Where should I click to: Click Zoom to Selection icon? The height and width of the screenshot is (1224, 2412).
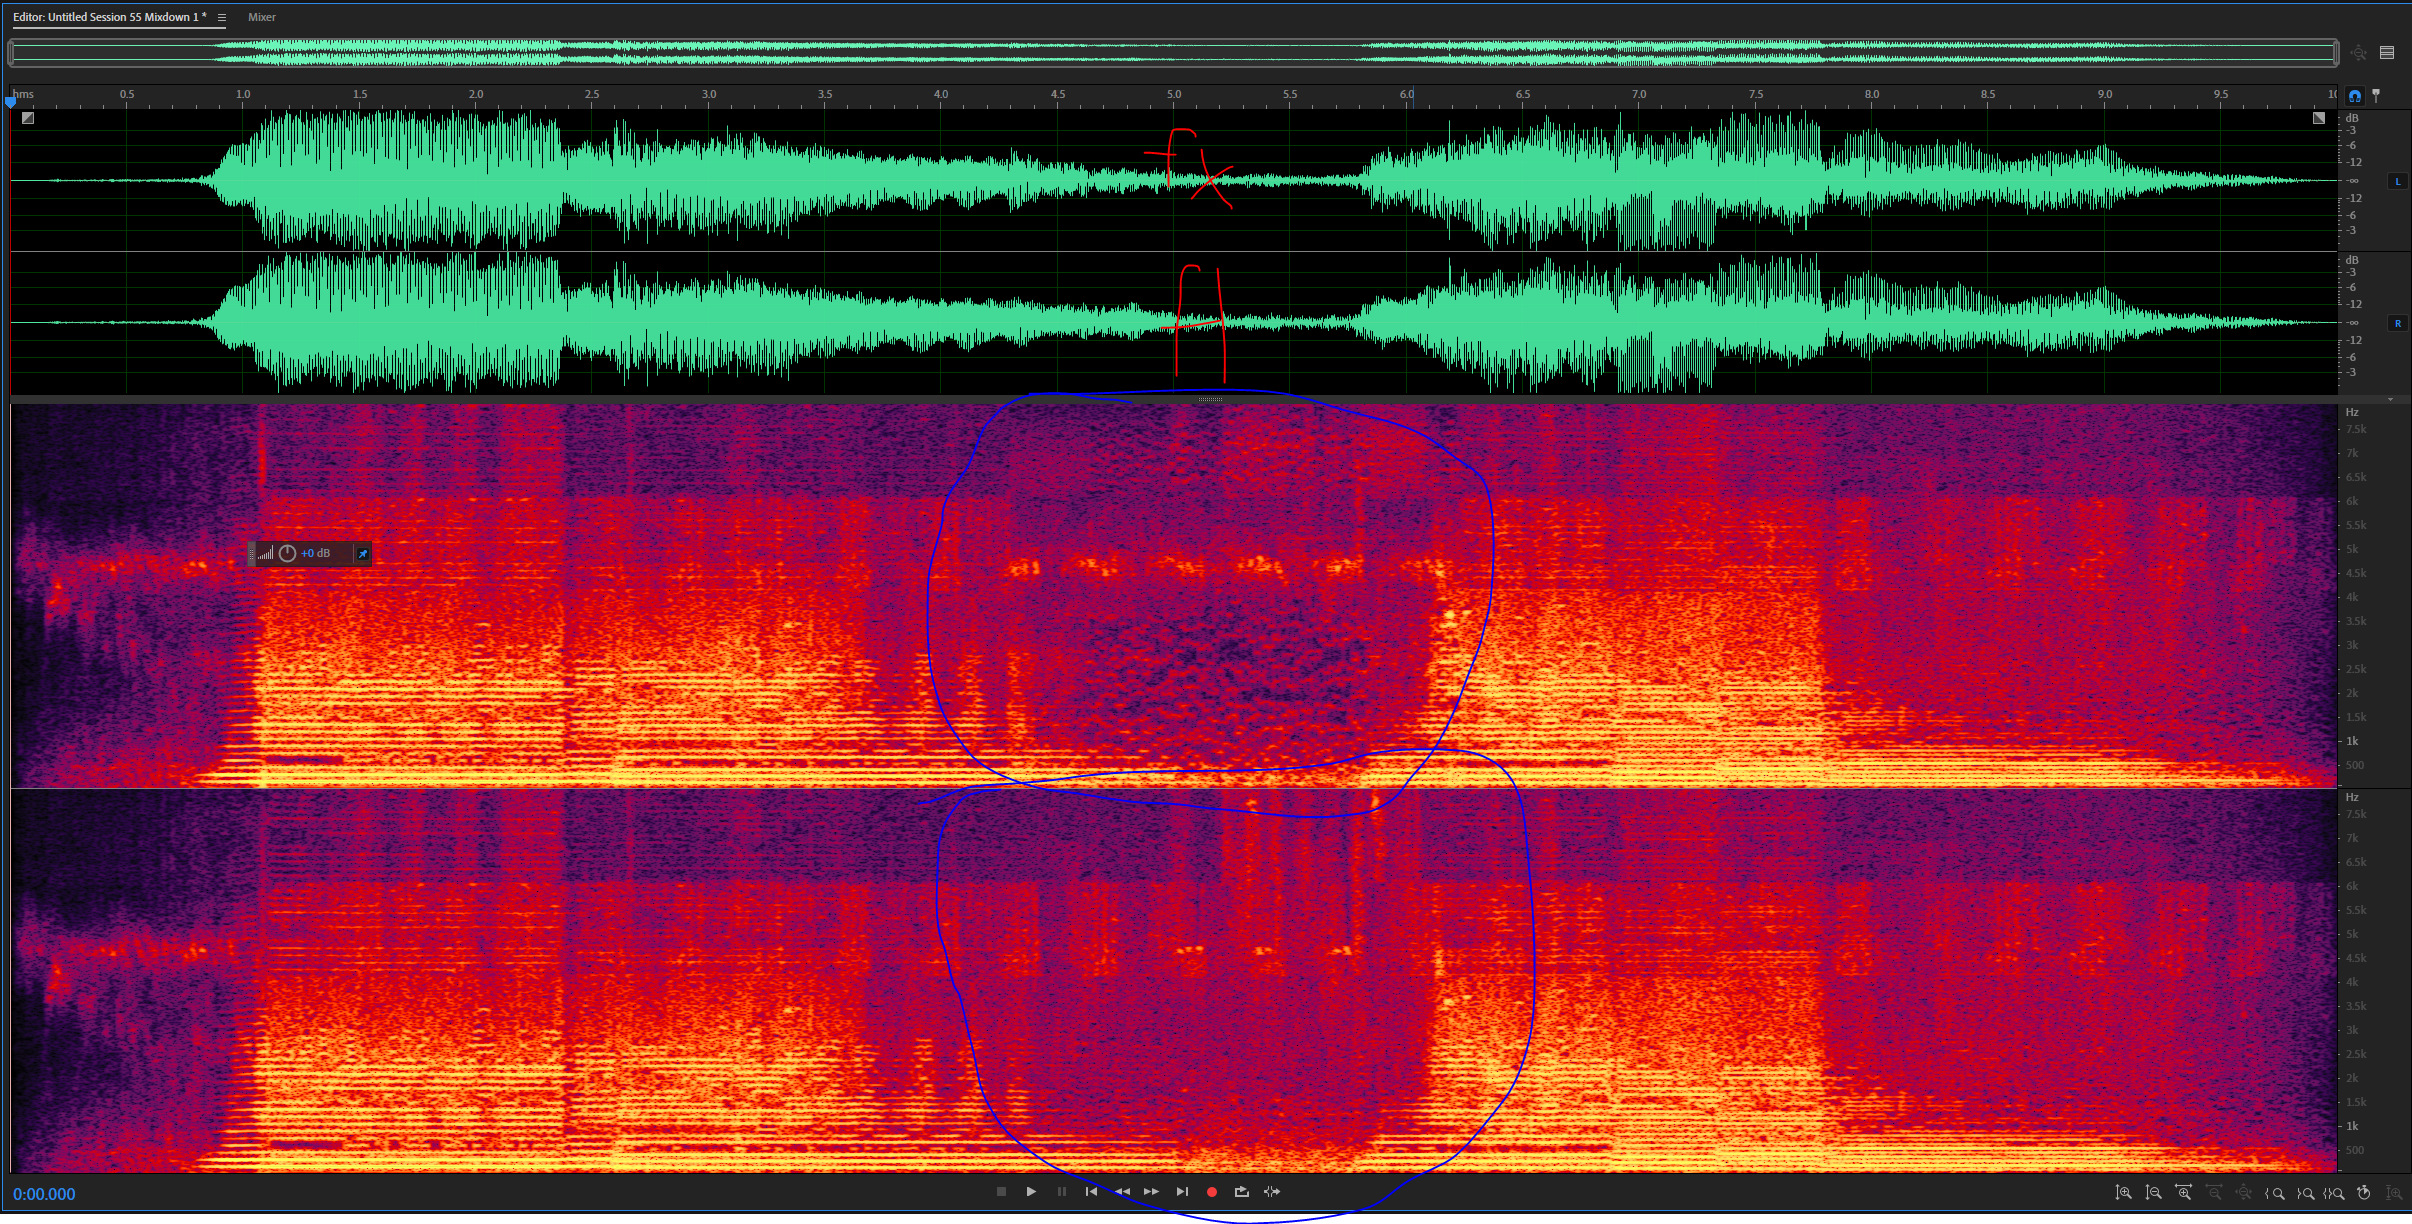(2334, 1193)
